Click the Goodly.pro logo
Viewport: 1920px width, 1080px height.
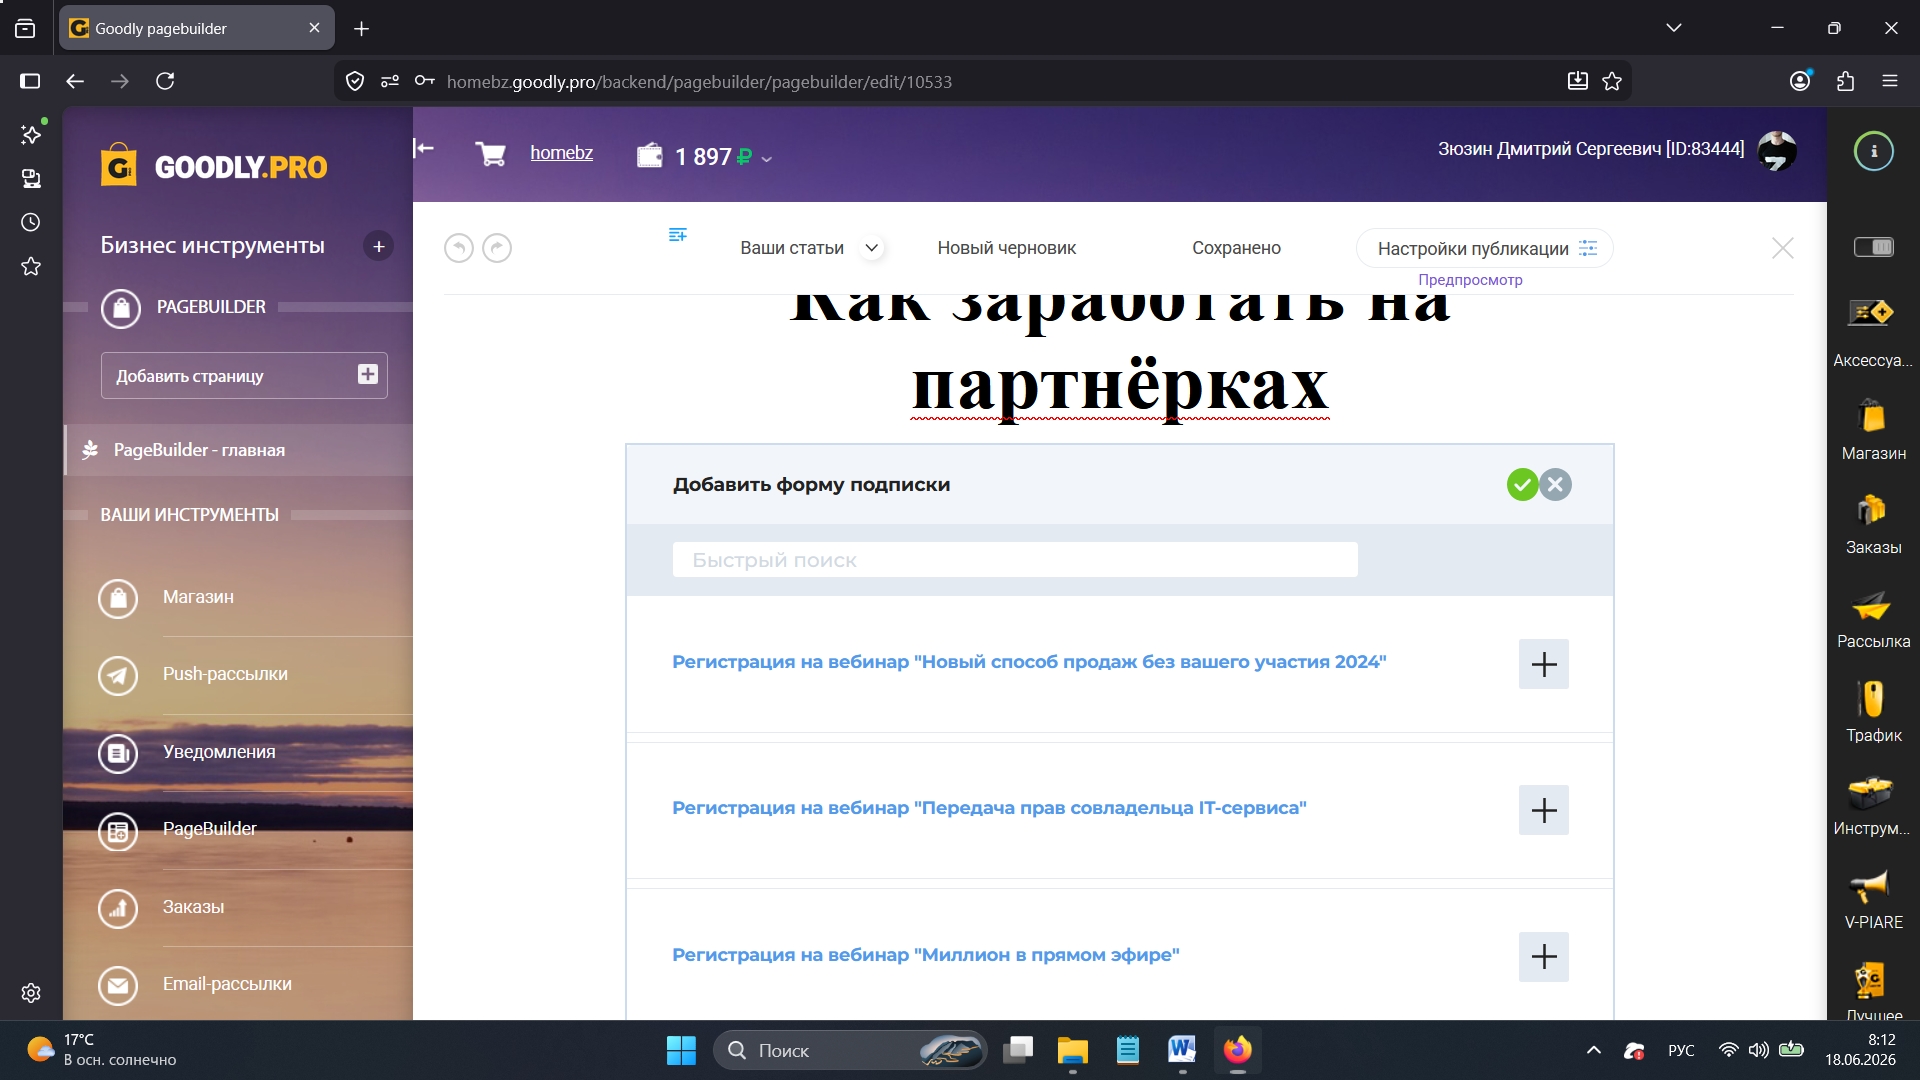[214, 166]
